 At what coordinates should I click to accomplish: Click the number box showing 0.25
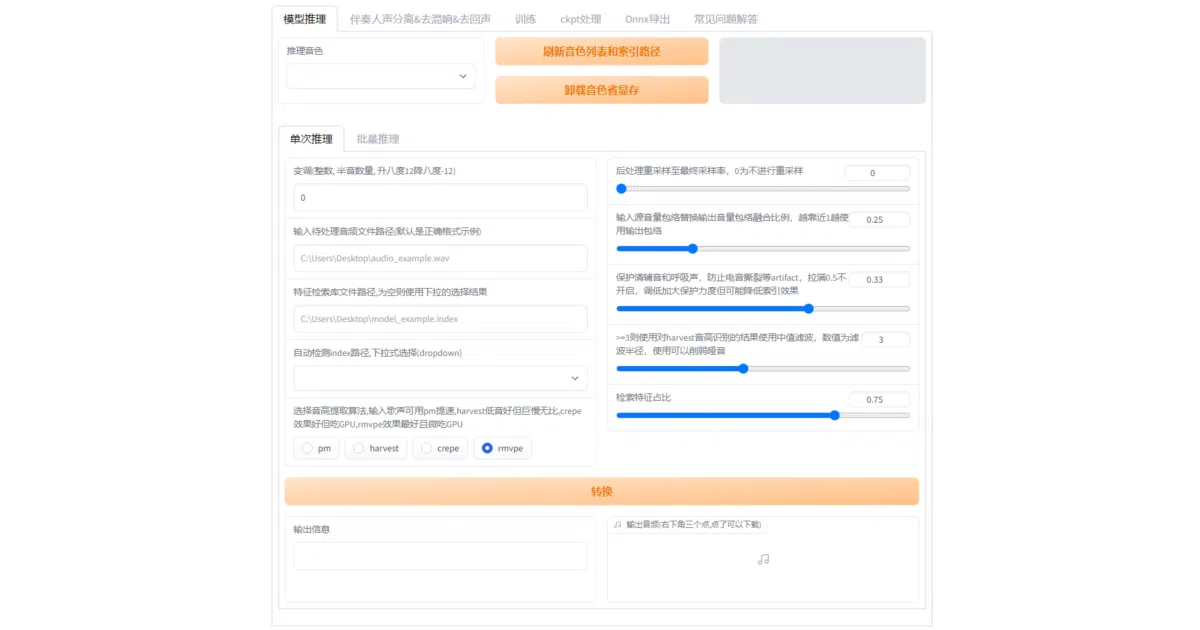[879, 220]
